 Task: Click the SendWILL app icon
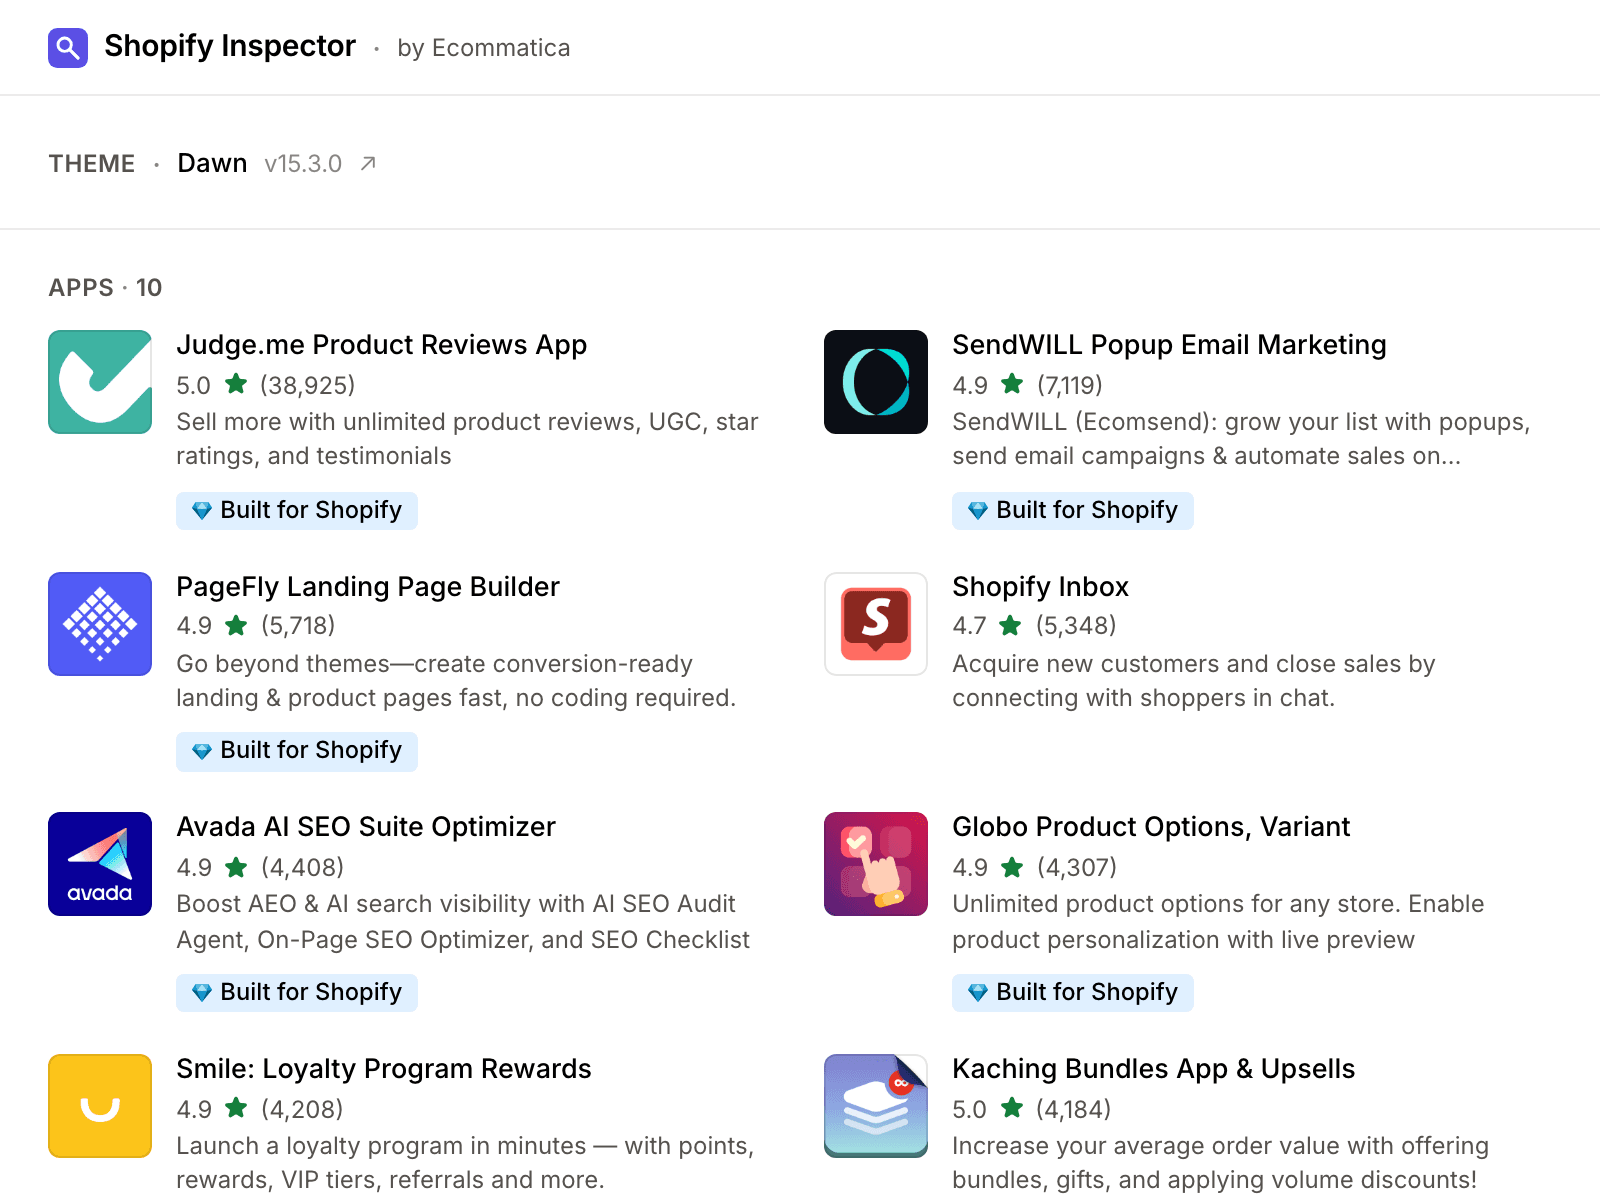(876, 382)
